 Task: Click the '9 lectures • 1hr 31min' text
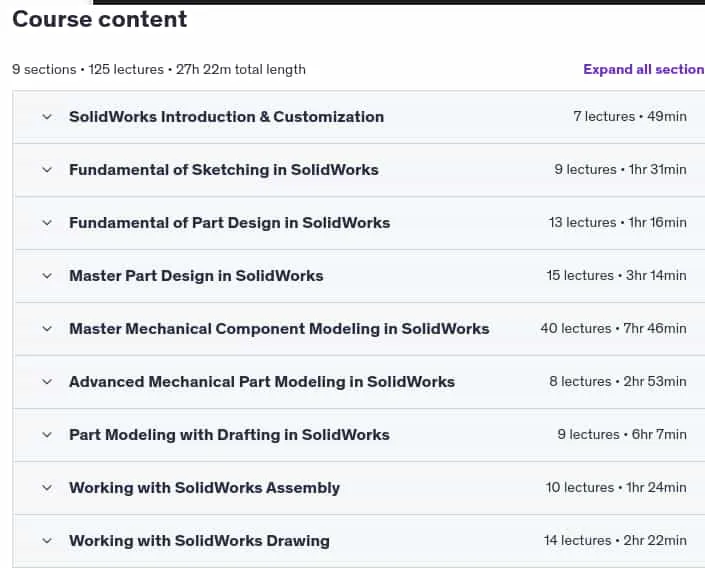(620, 170)
